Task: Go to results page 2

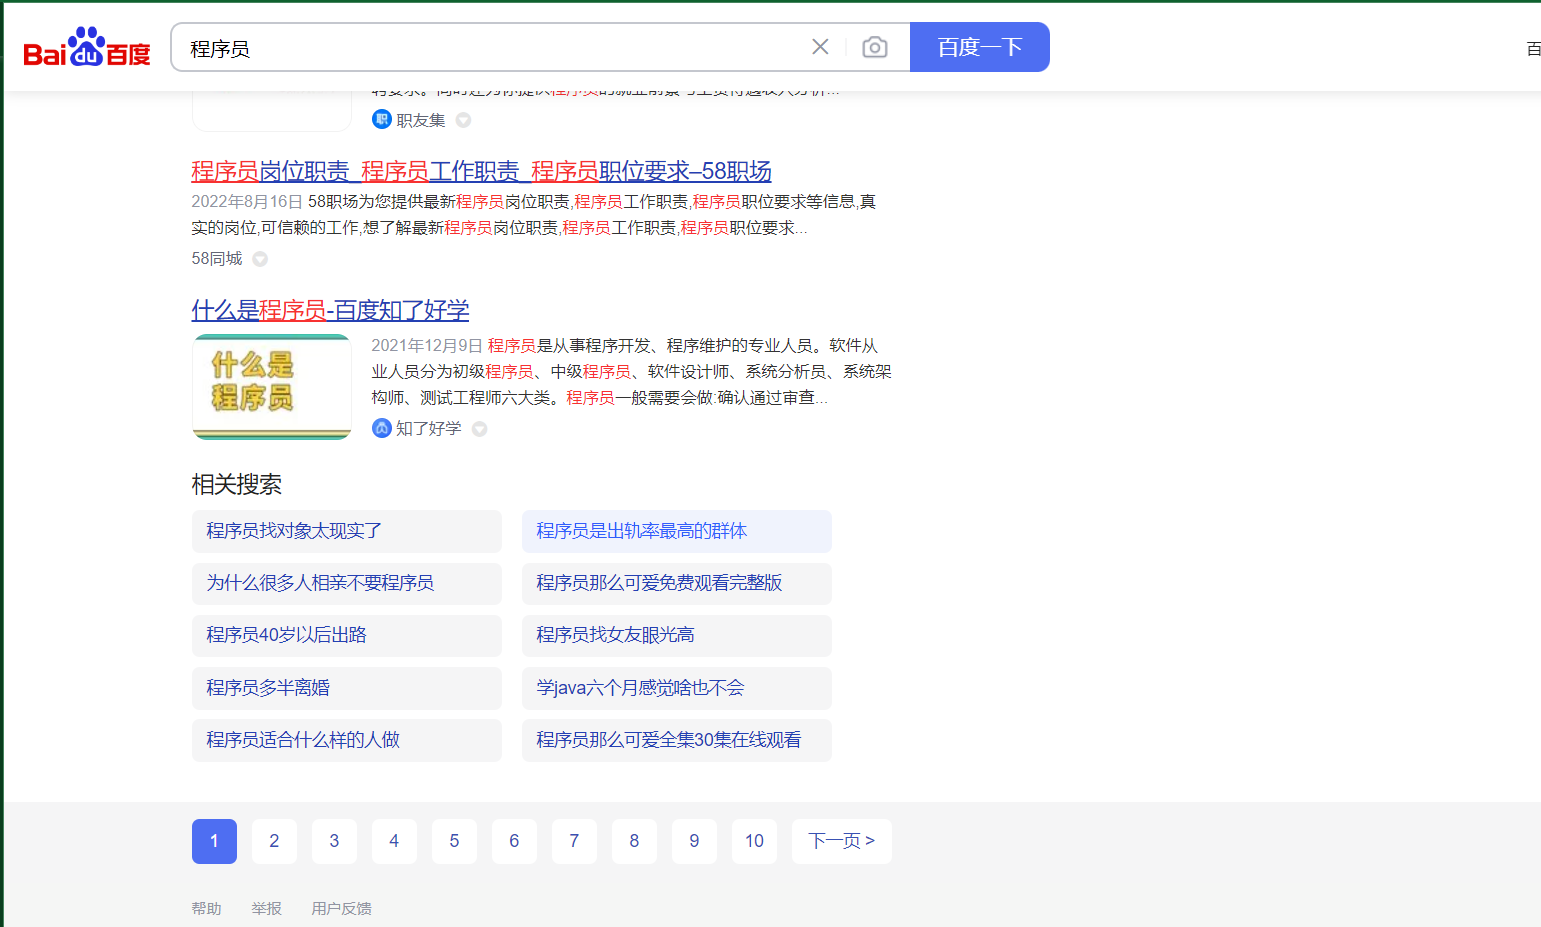Action: [274, 841]
